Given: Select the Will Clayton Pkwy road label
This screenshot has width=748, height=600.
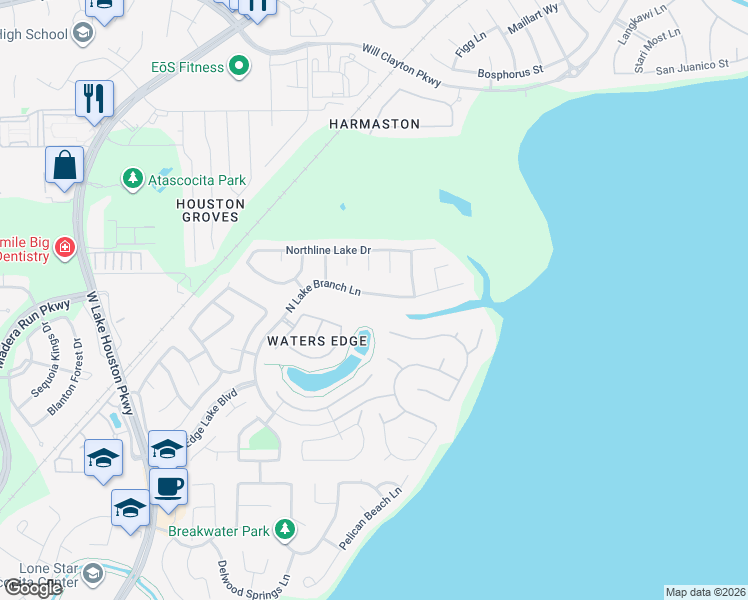Looking at the screenshot, I should tap(402, 65).
